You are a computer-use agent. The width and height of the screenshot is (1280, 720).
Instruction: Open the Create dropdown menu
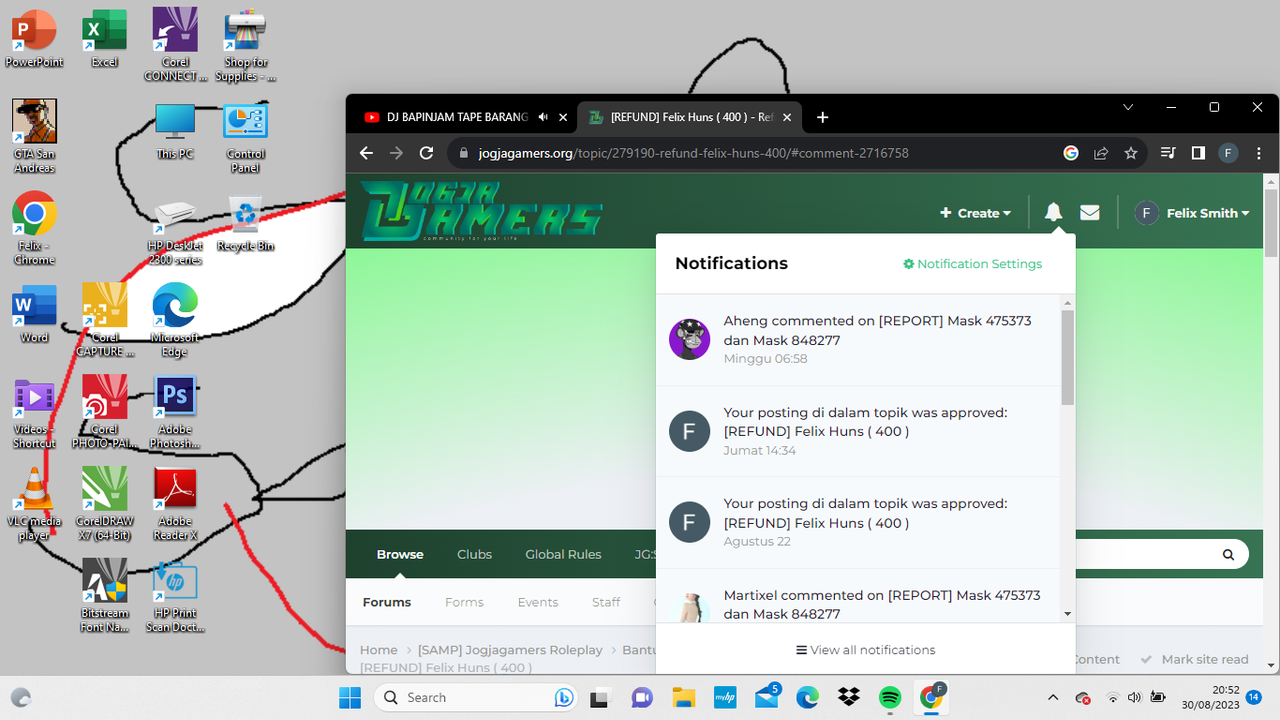[975, 213]
